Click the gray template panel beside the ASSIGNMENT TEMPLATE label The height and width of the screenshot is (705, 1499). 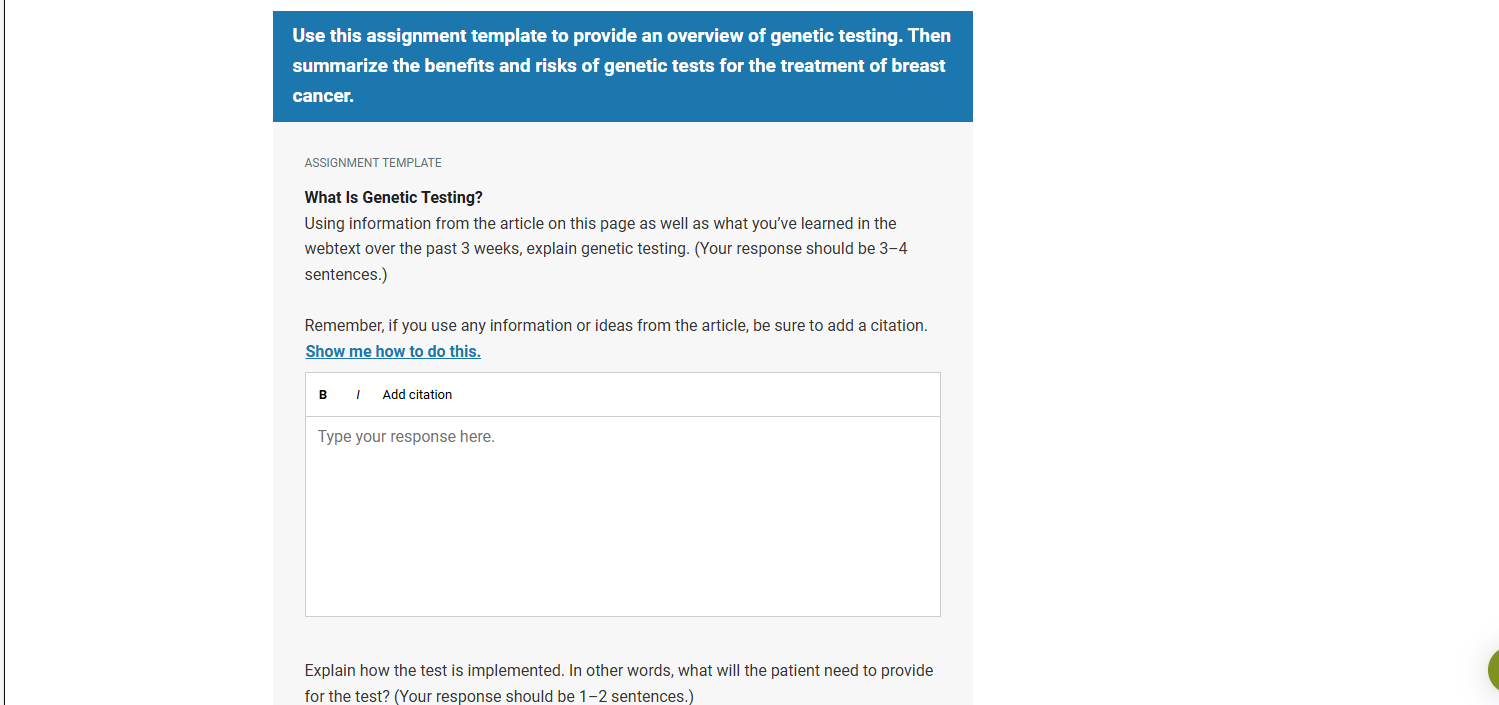tap(700, 163)
